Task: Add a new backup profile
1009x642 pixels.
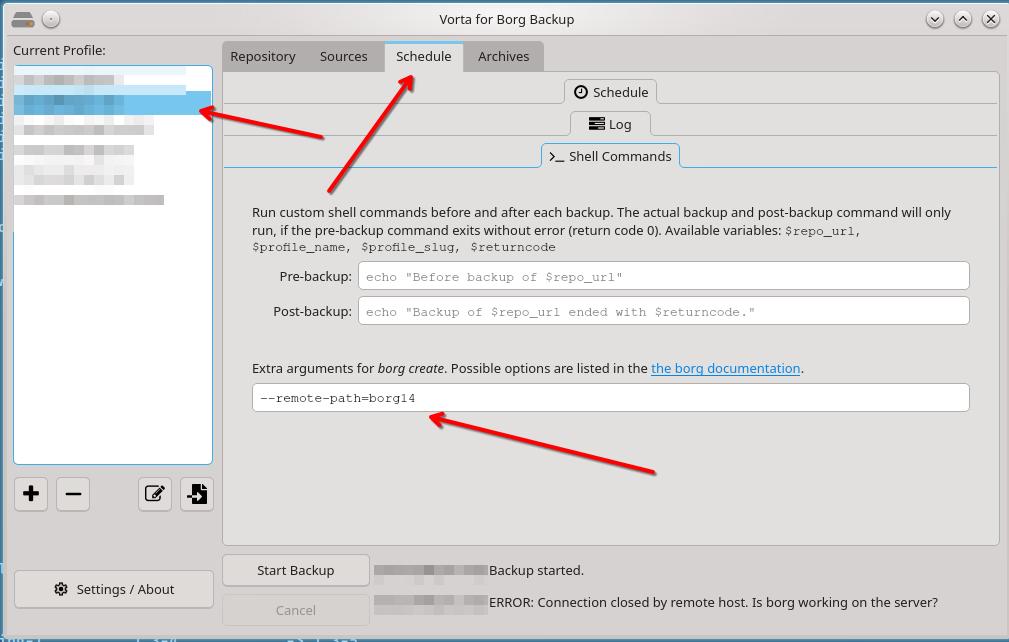Action: tap(31, 494)
